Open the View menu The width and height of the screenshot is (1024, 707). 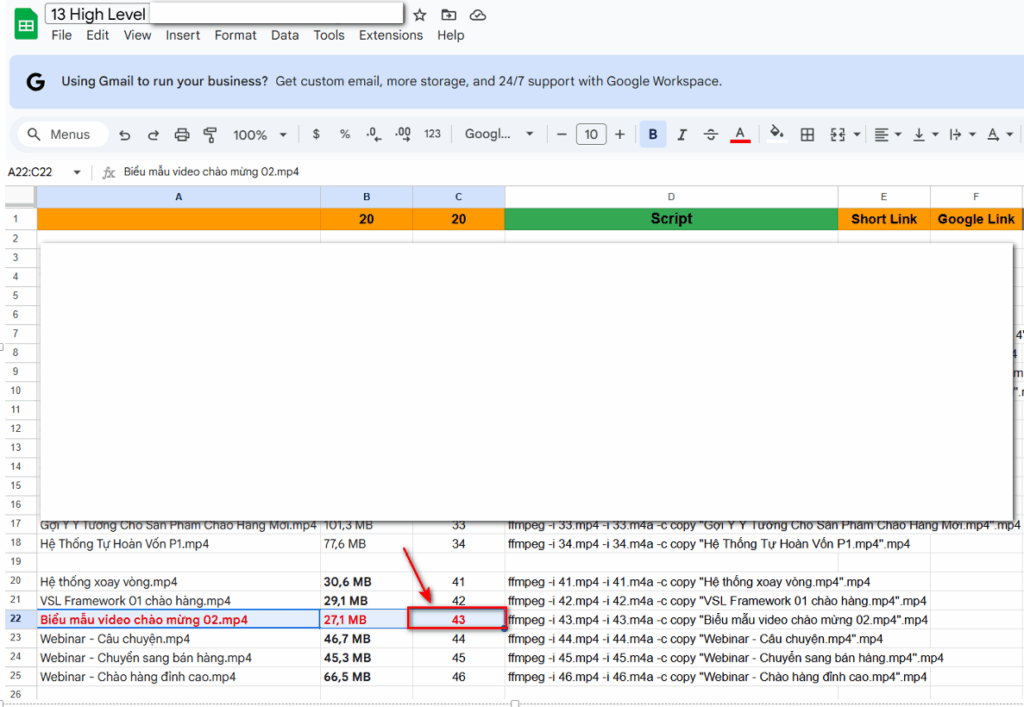(137, 35)
